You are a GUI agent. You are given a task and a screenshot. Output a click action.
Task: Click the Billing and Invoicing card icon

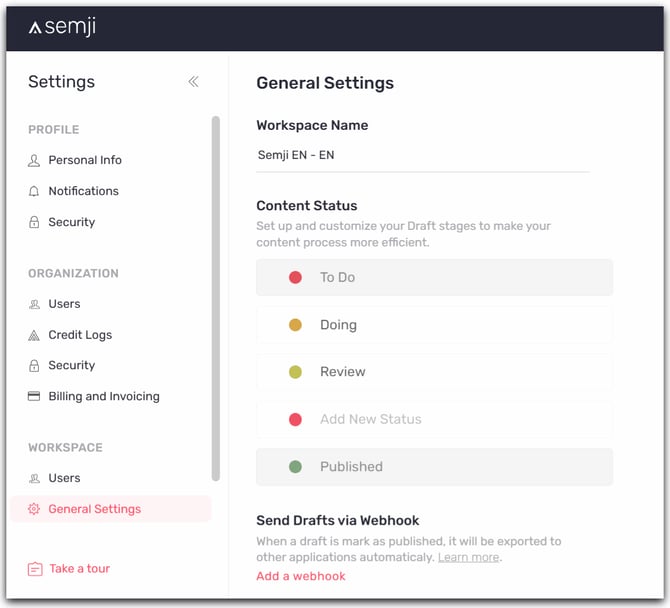point(34,396)
